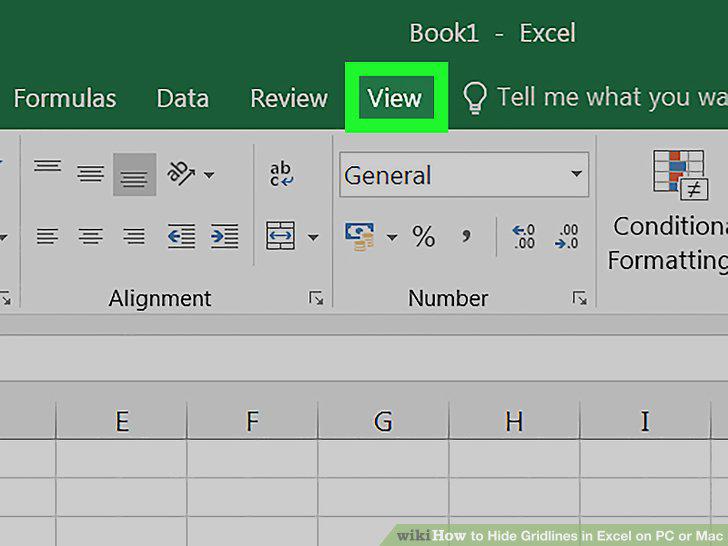Increase decimal places
The image size is (728, 546).
pyautogui.click(x=524, y=236)
